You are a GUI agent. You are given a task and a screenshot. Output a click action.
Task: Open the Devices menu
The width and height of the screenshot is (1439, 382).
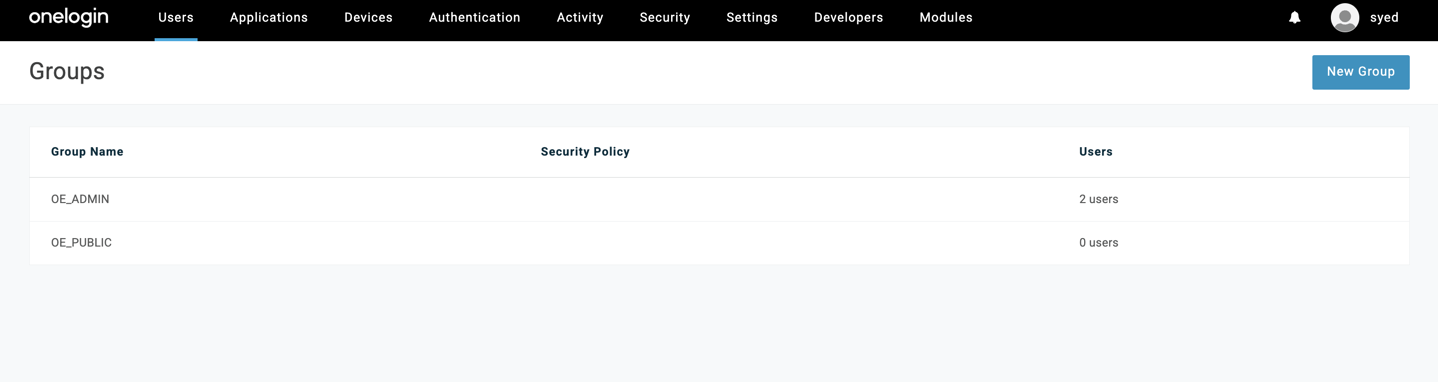tap(368, 17)
